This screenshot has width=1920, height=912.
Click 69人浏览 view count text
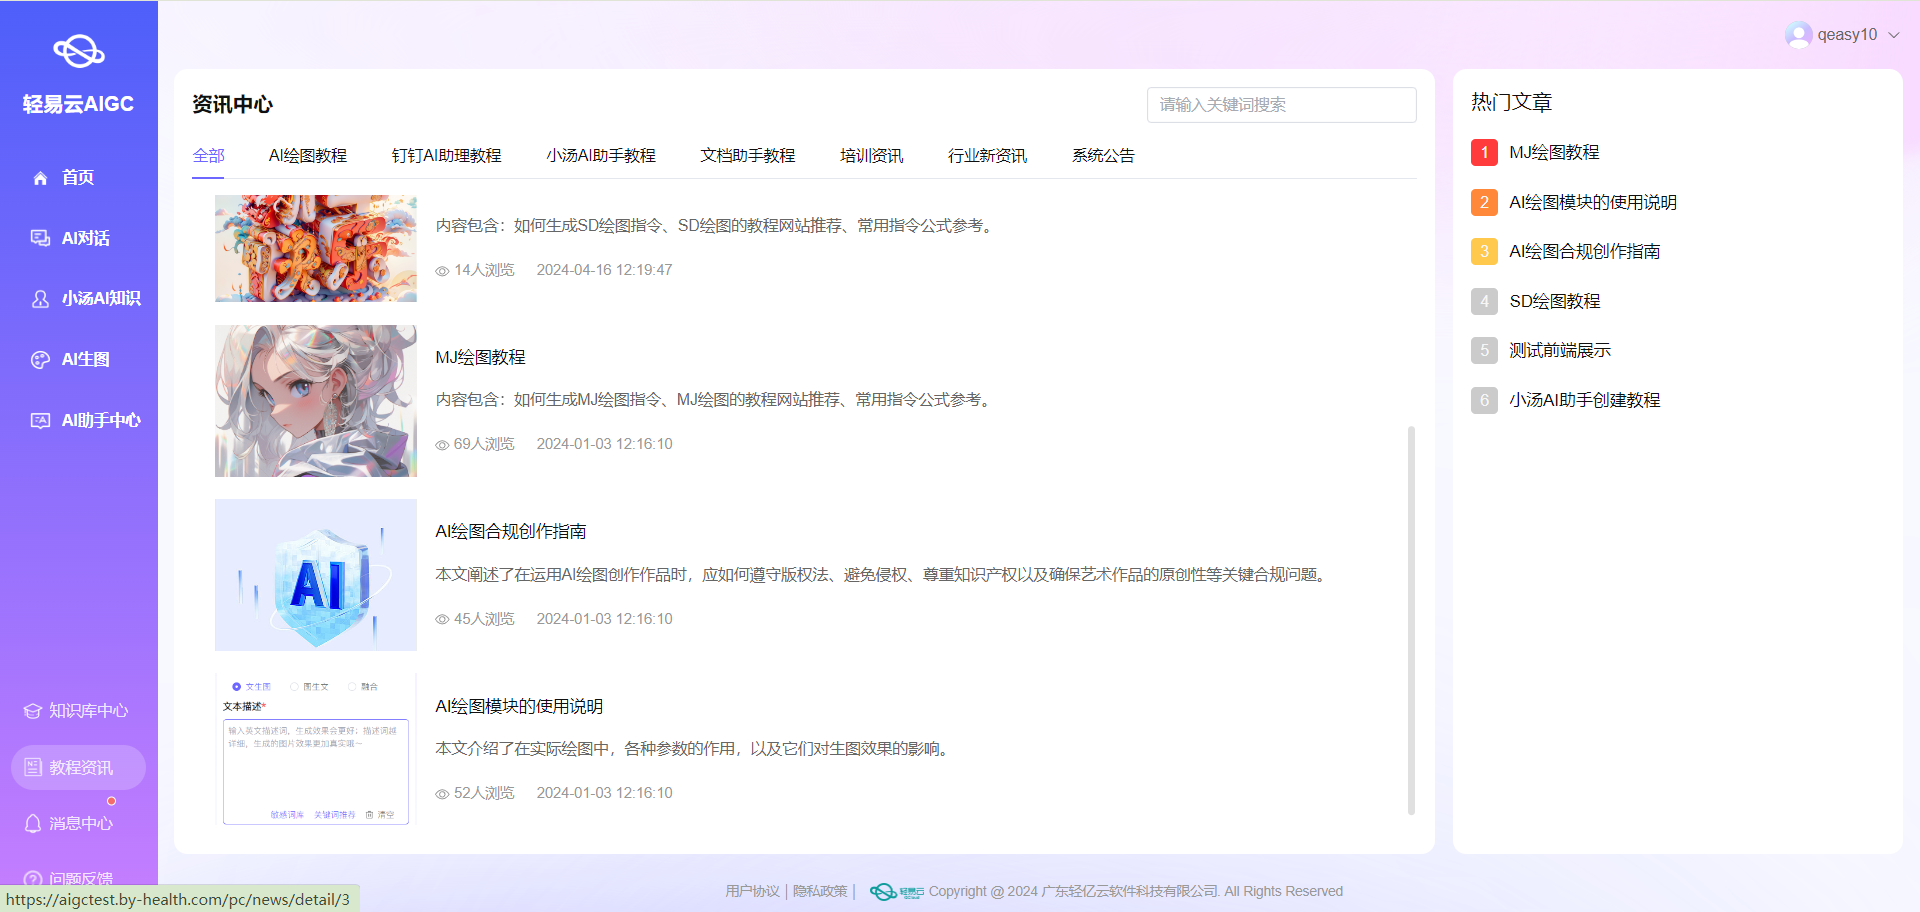[x=484, y=444]
